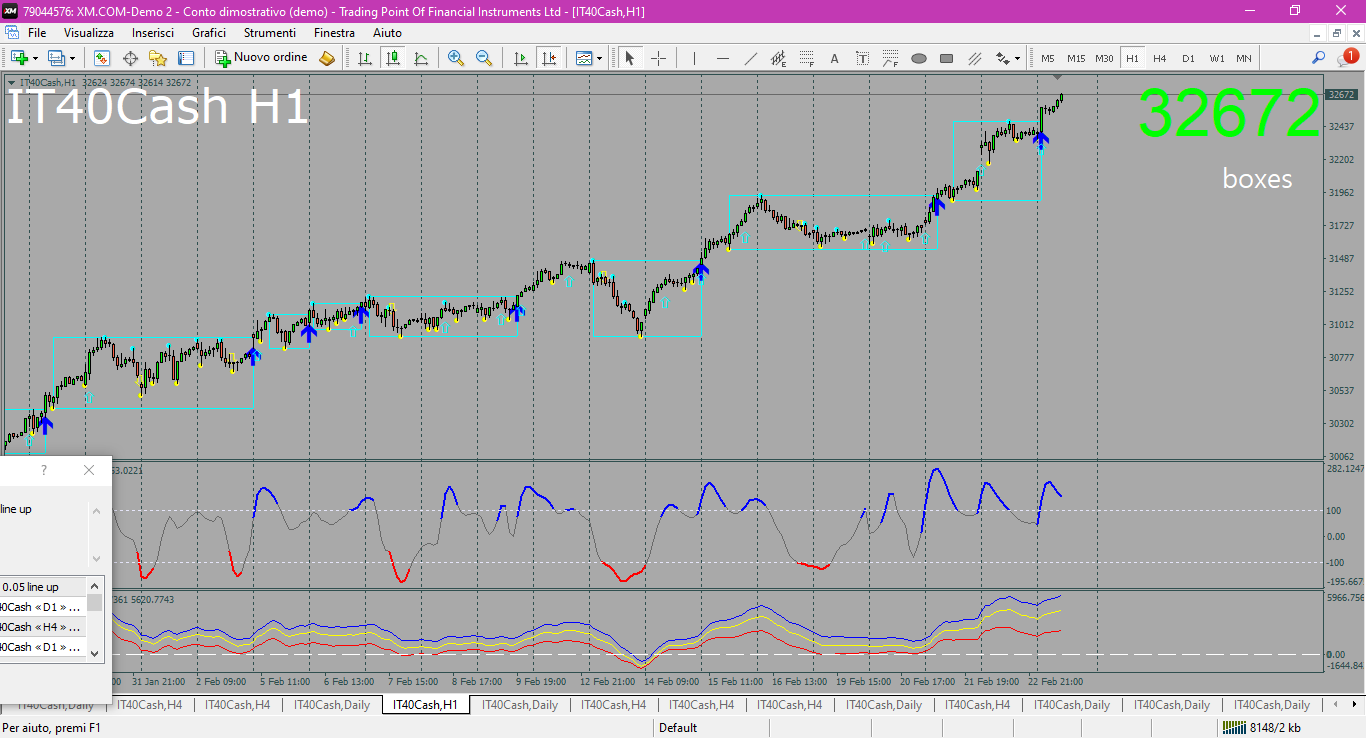Image resolution: width=1366 pixels, height=738 pixels.
Task: Expand the new chart dropdown arrow
Action: click(35, 58)
